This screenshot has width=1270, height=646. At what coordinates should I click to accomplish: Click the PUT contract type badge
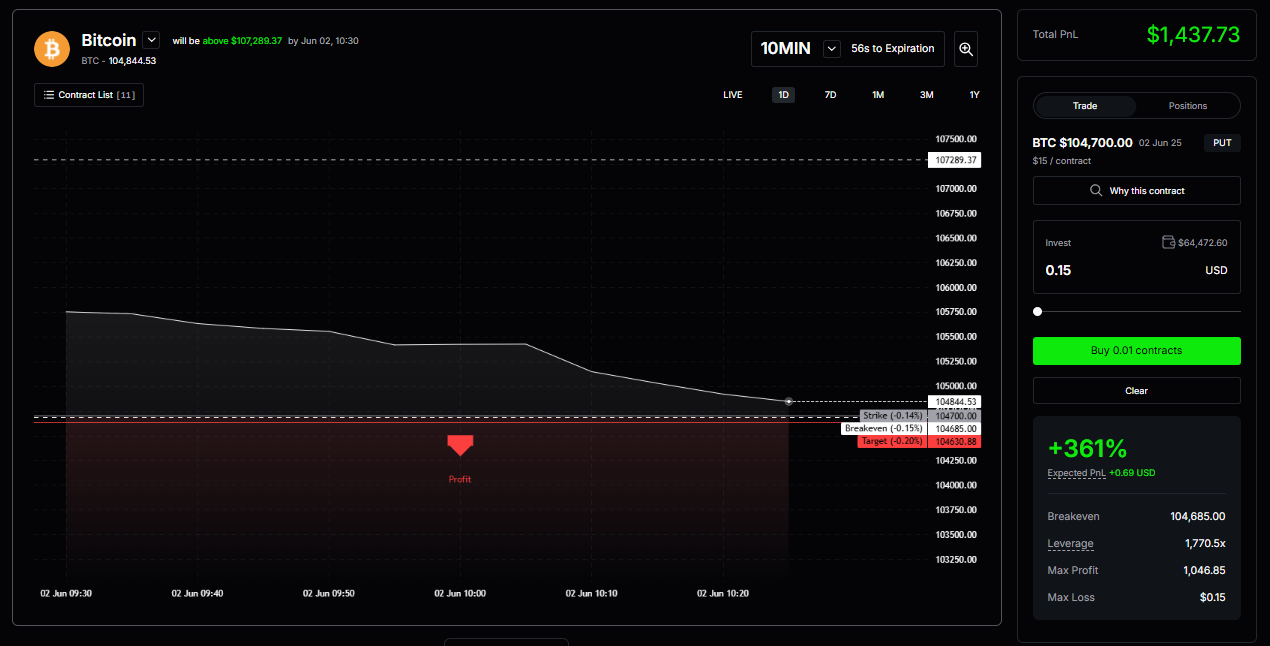pyautogui.click(x=1222, y=143)
